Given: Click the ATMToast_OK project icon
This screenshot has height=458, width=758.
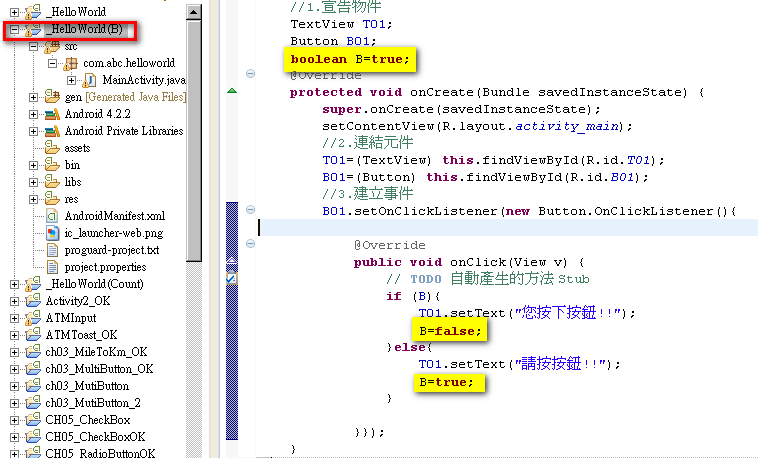Looking at the screenshot, I should 33,335.
